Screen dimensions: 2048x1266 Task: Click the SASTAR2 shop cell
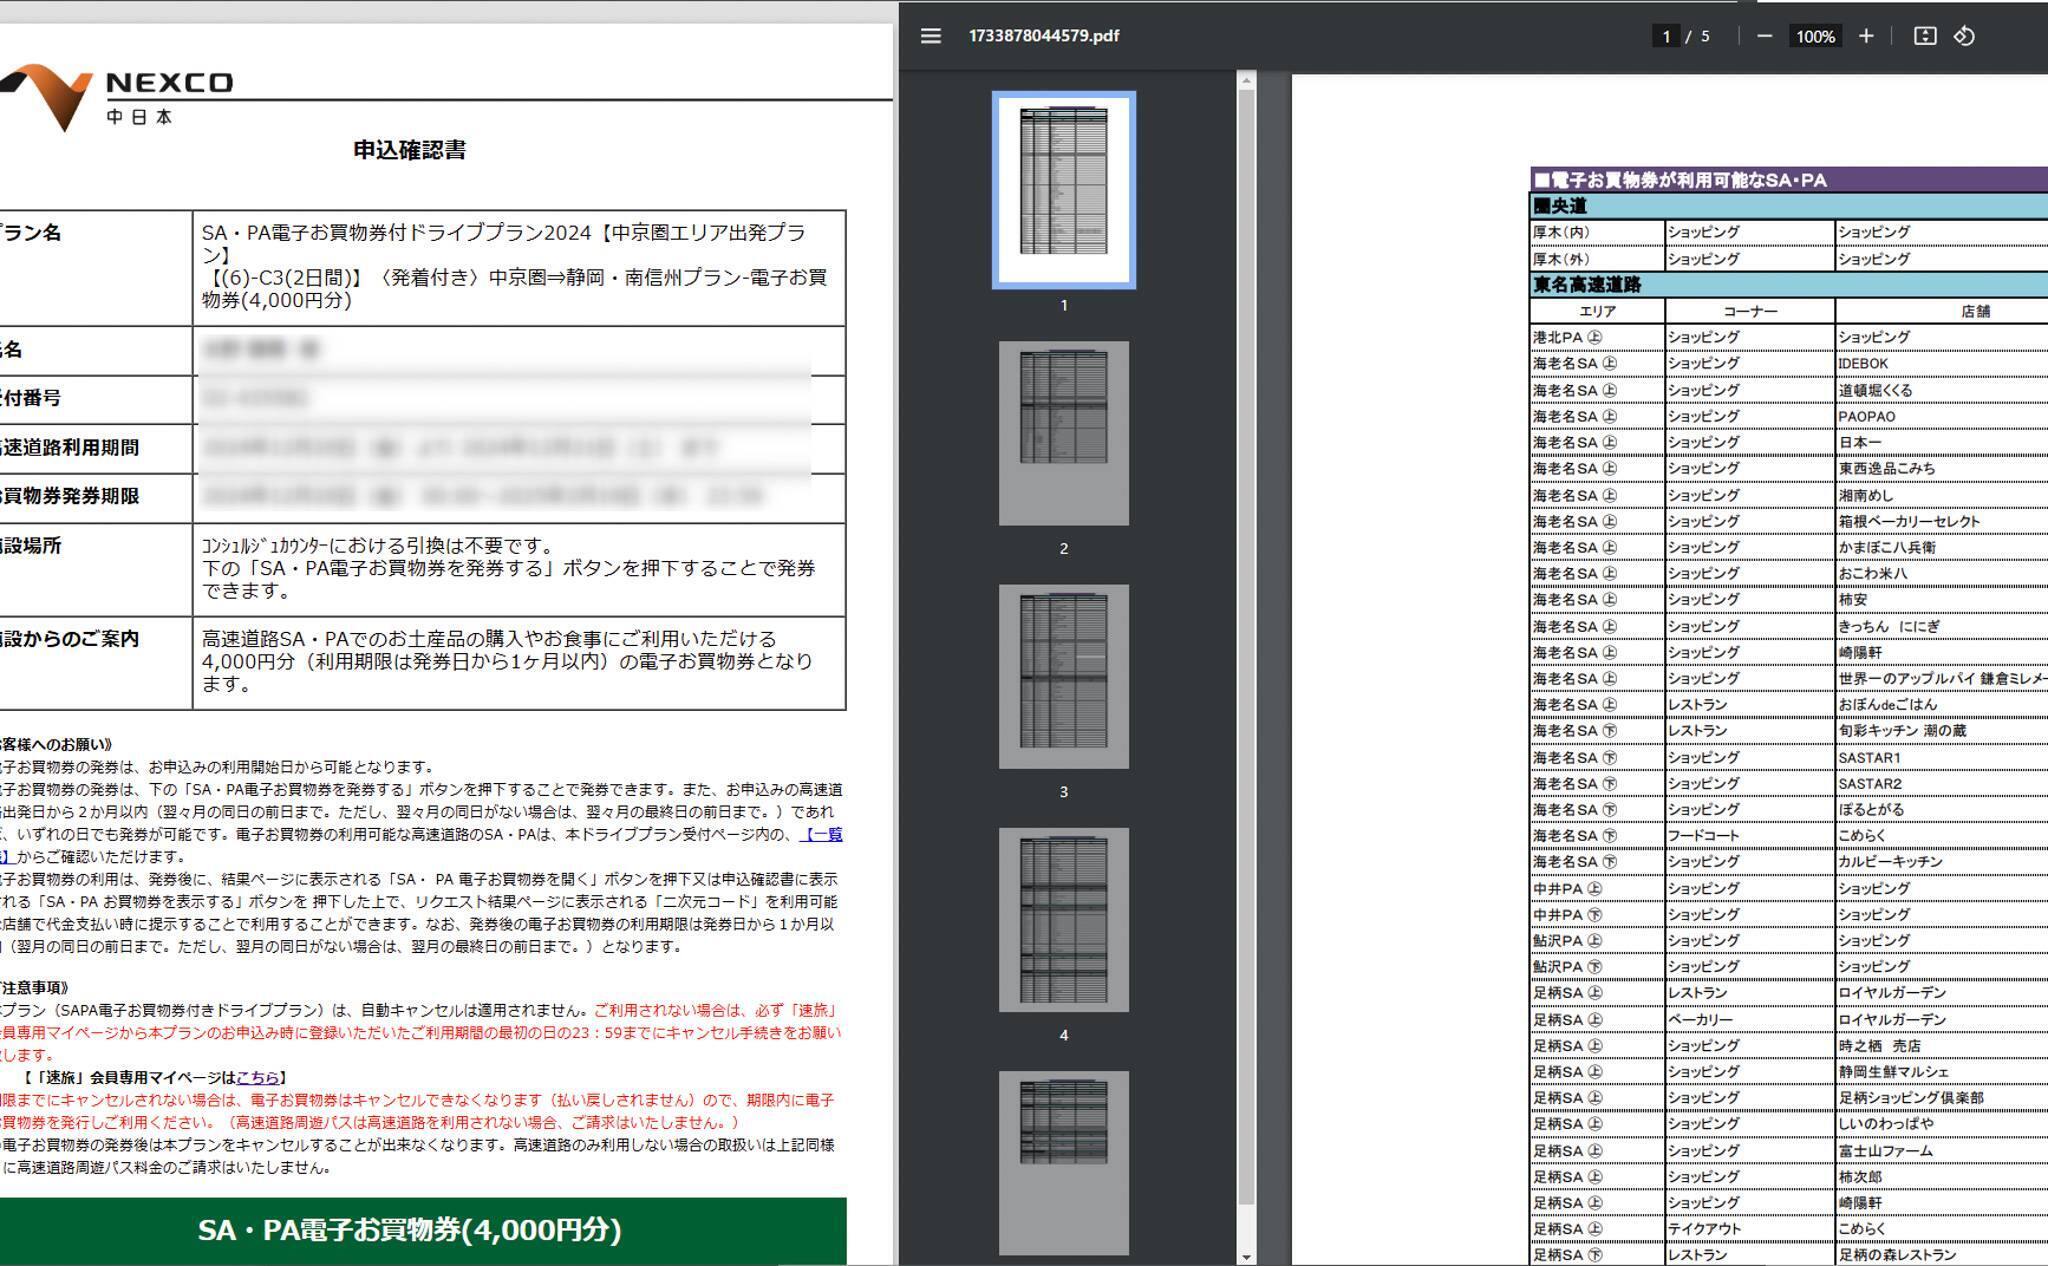pos(1942,783)
